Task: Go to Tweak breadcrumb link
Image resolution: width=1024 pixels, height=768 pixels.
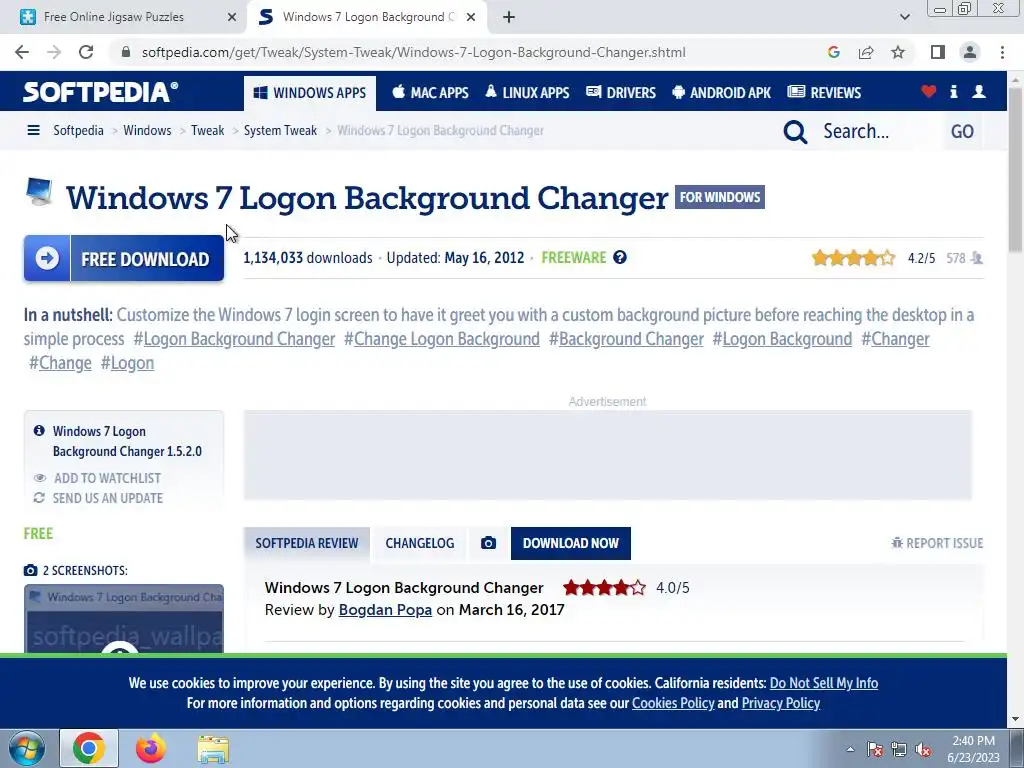Action: point(208,131)
